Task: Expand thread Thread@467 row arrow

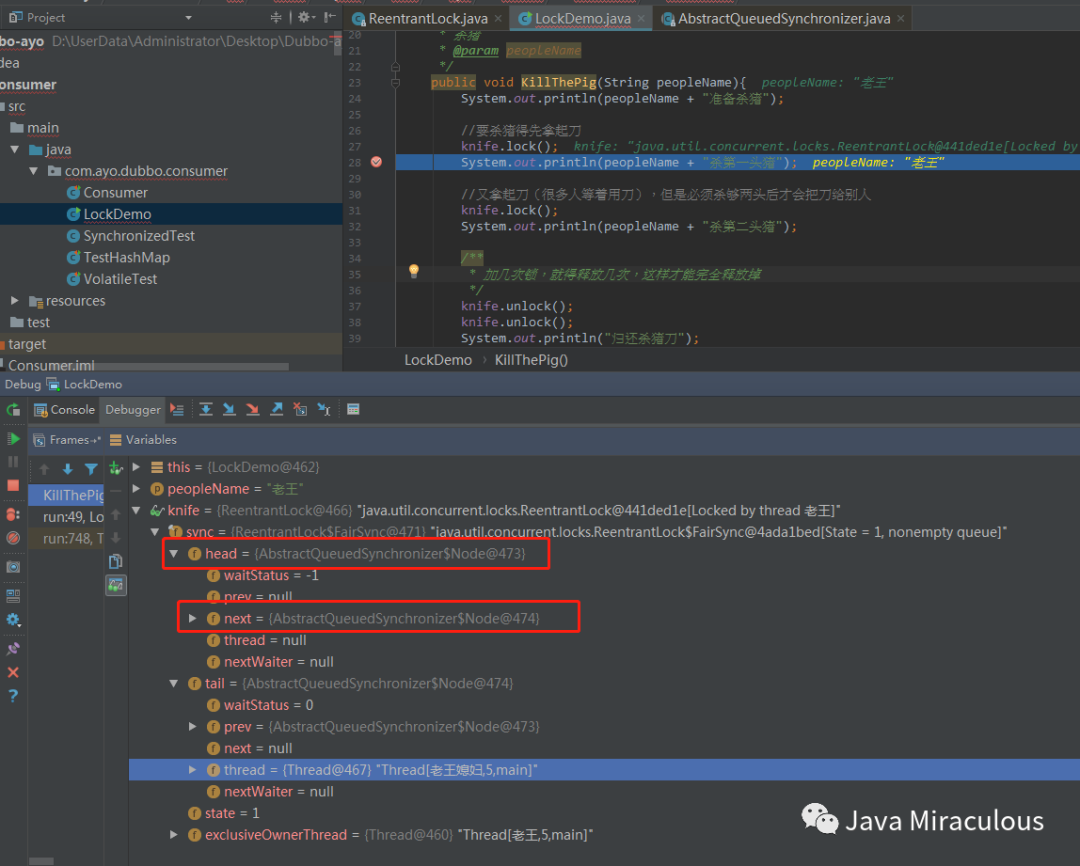Action: [x=193, y=770]
